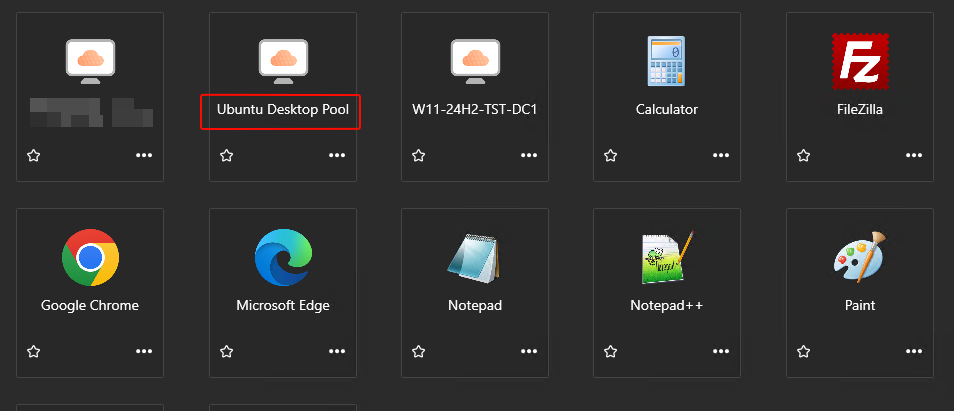Open the Calculator app icon
954x411 pixels.
coord(667,61)
